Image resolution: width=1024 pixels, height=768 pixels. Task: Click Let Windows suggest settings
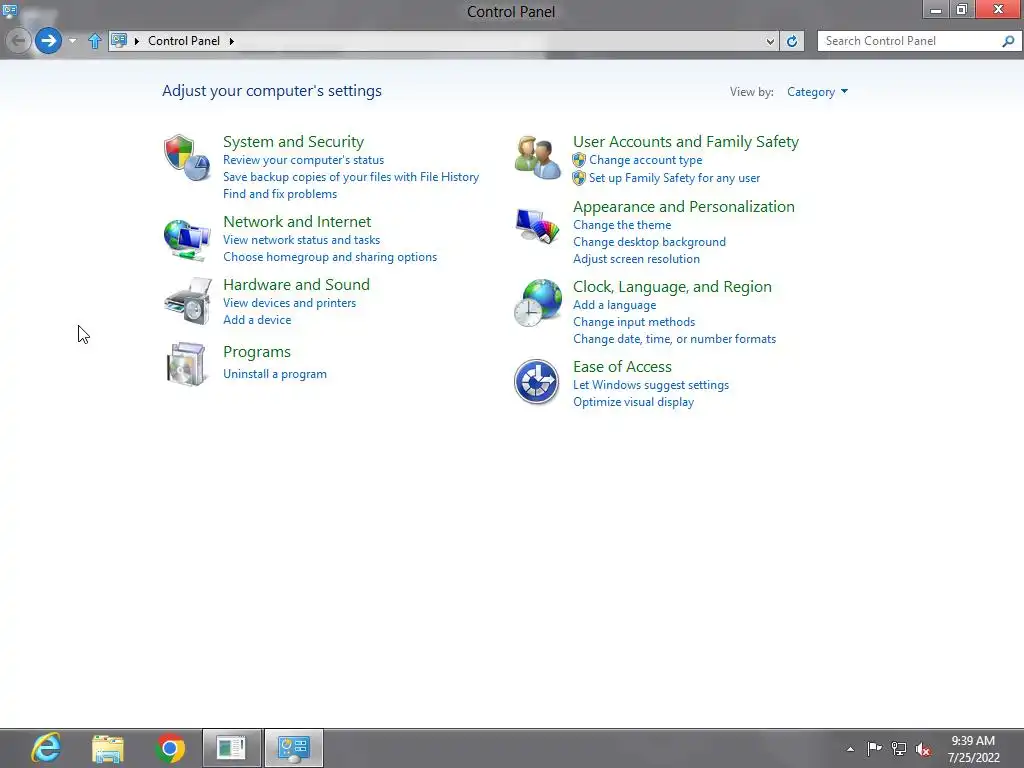click(650, 385)
